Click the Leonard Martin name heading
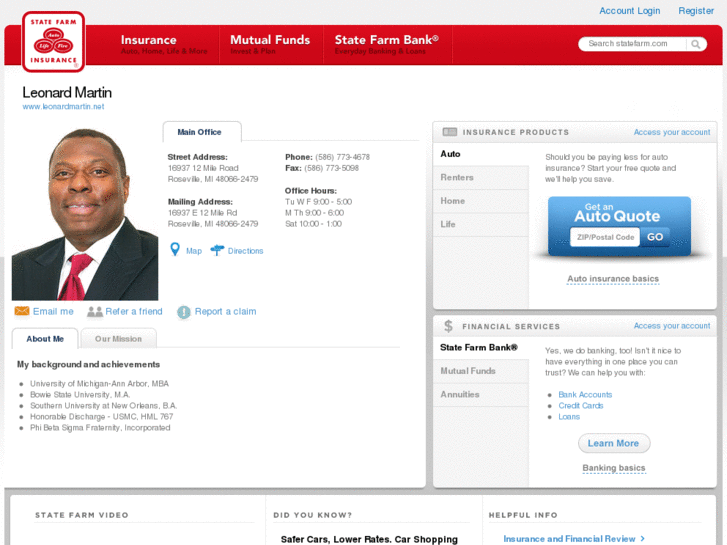 click(67, 93)
